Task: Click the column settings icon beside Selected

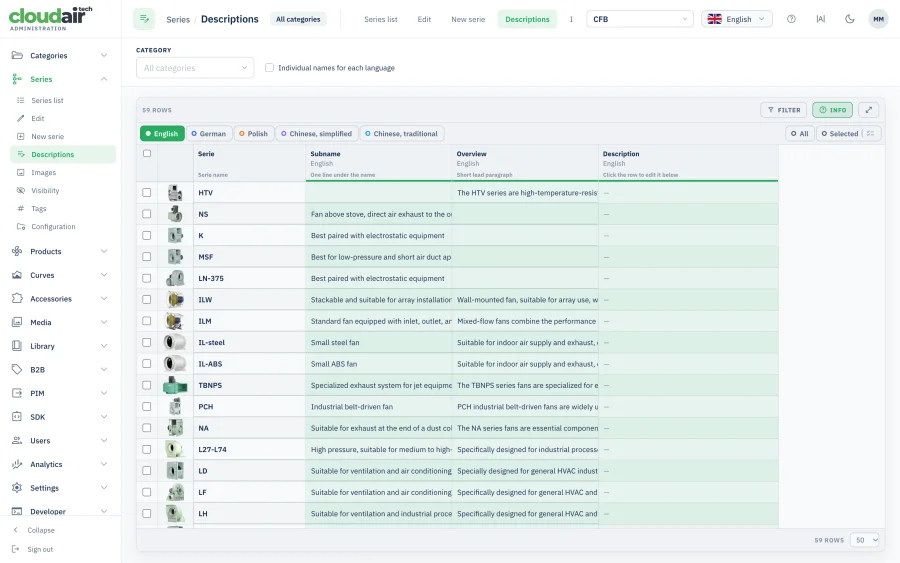Action: 870,133
